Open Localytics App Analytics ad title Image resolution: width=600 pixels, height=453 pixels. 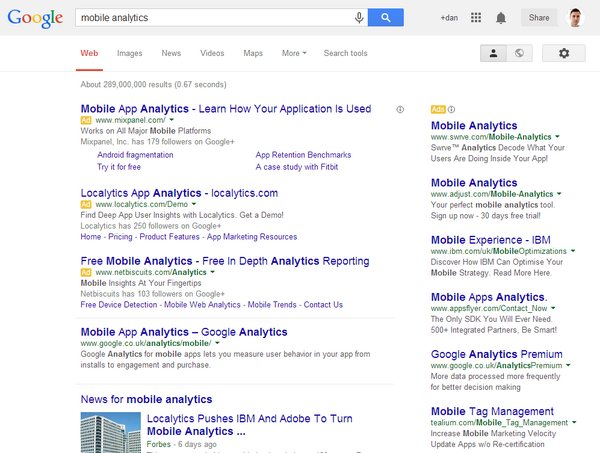[x=179, y=193]
